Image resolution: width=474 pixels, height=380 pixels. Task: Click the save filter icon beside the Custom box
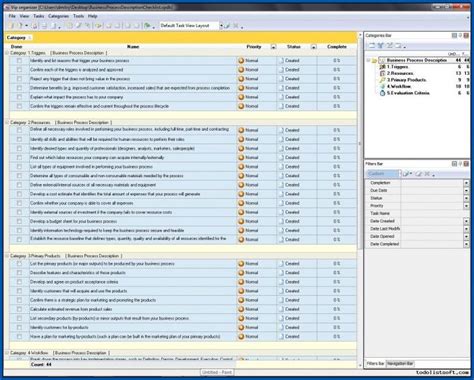tap(406, 174)
